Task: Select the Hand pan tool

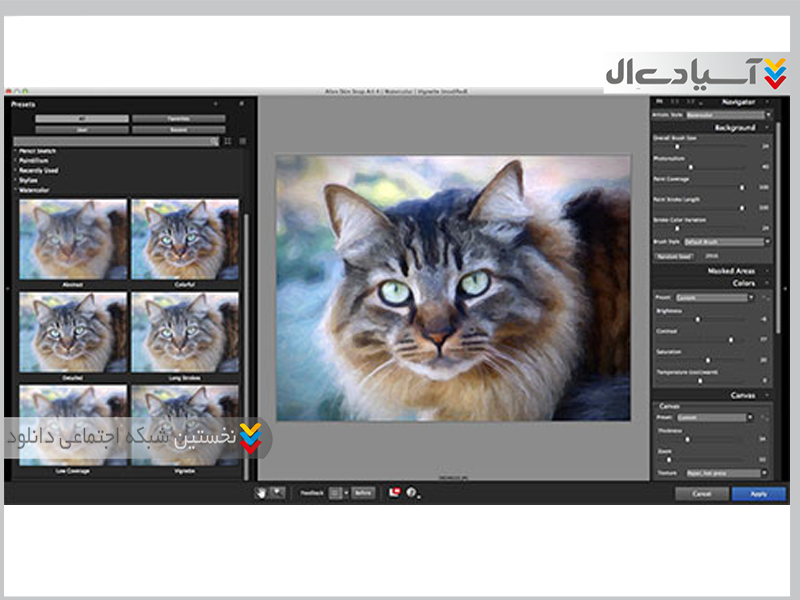Action: pos(263,493)
